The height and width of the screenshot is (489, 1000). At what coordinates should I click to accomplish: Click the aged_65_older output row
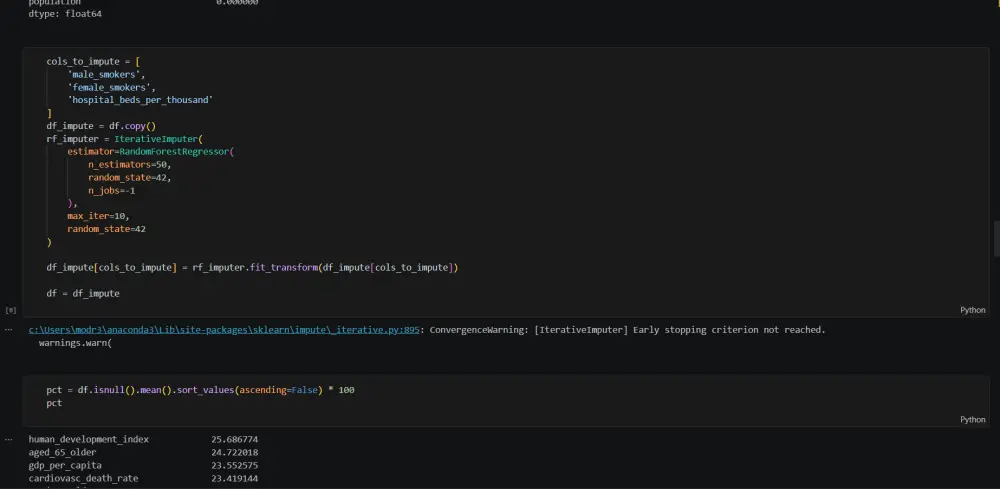click(x=143, y=453)
